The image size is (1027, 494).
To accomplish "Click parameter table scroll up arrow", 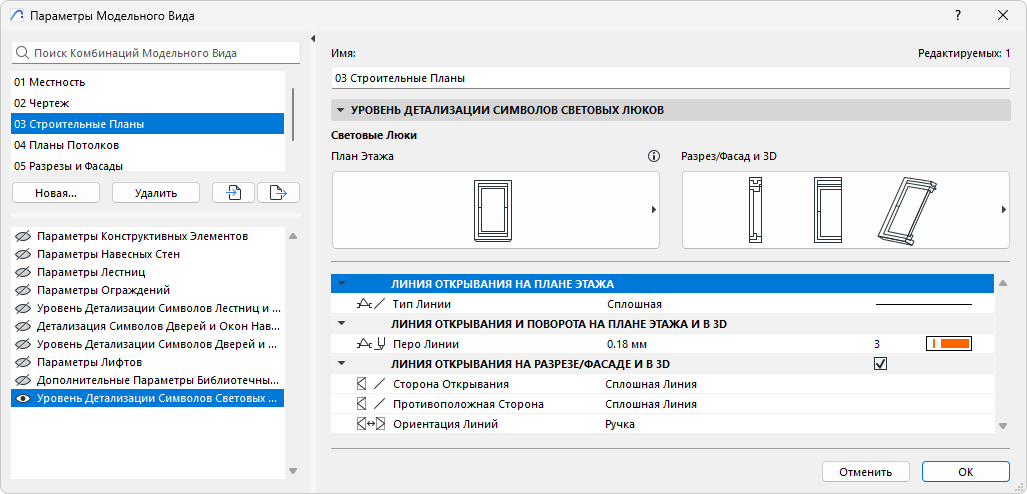I will coord(1002,283).
